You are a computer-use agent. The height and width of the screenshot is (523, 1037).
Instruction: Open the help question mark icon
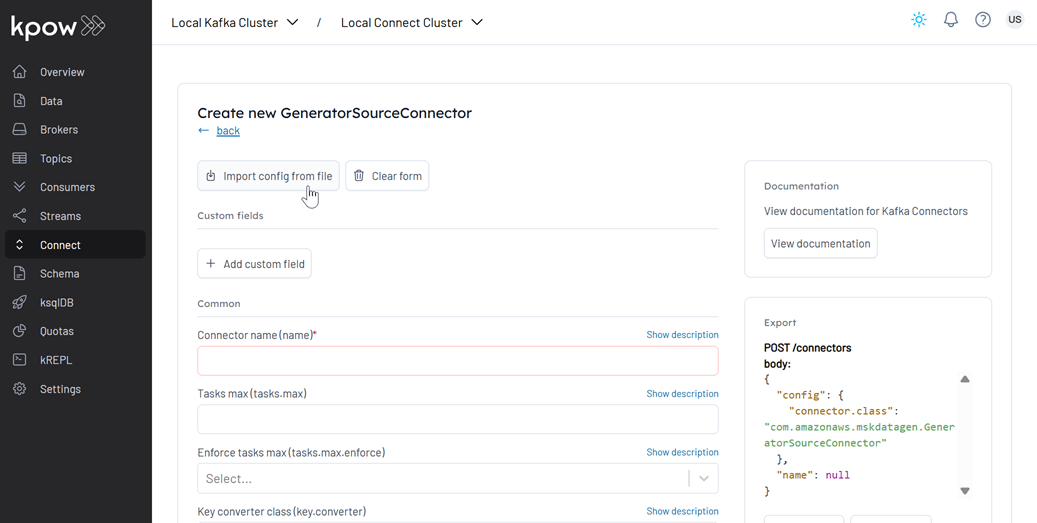983,20
